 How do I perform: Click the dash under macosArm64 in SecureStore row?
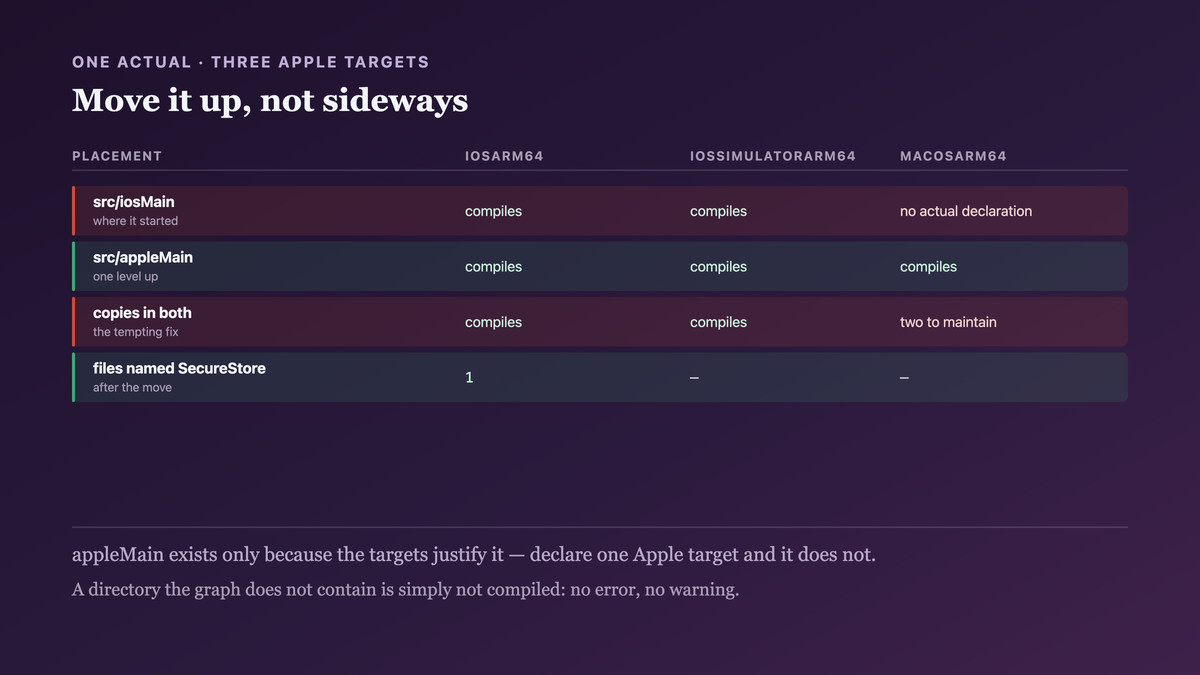coord(905,378)
